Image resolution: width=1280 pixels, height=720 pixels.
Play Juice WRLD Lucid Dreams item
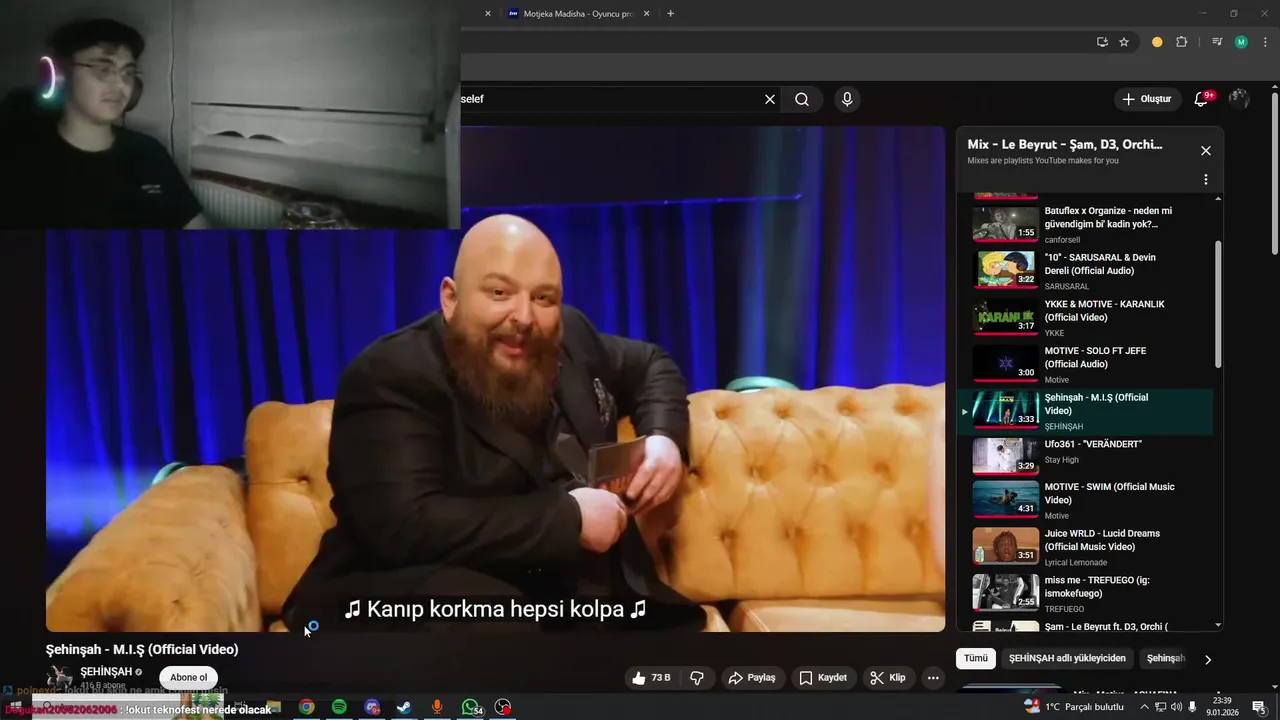click(1085, 547)
